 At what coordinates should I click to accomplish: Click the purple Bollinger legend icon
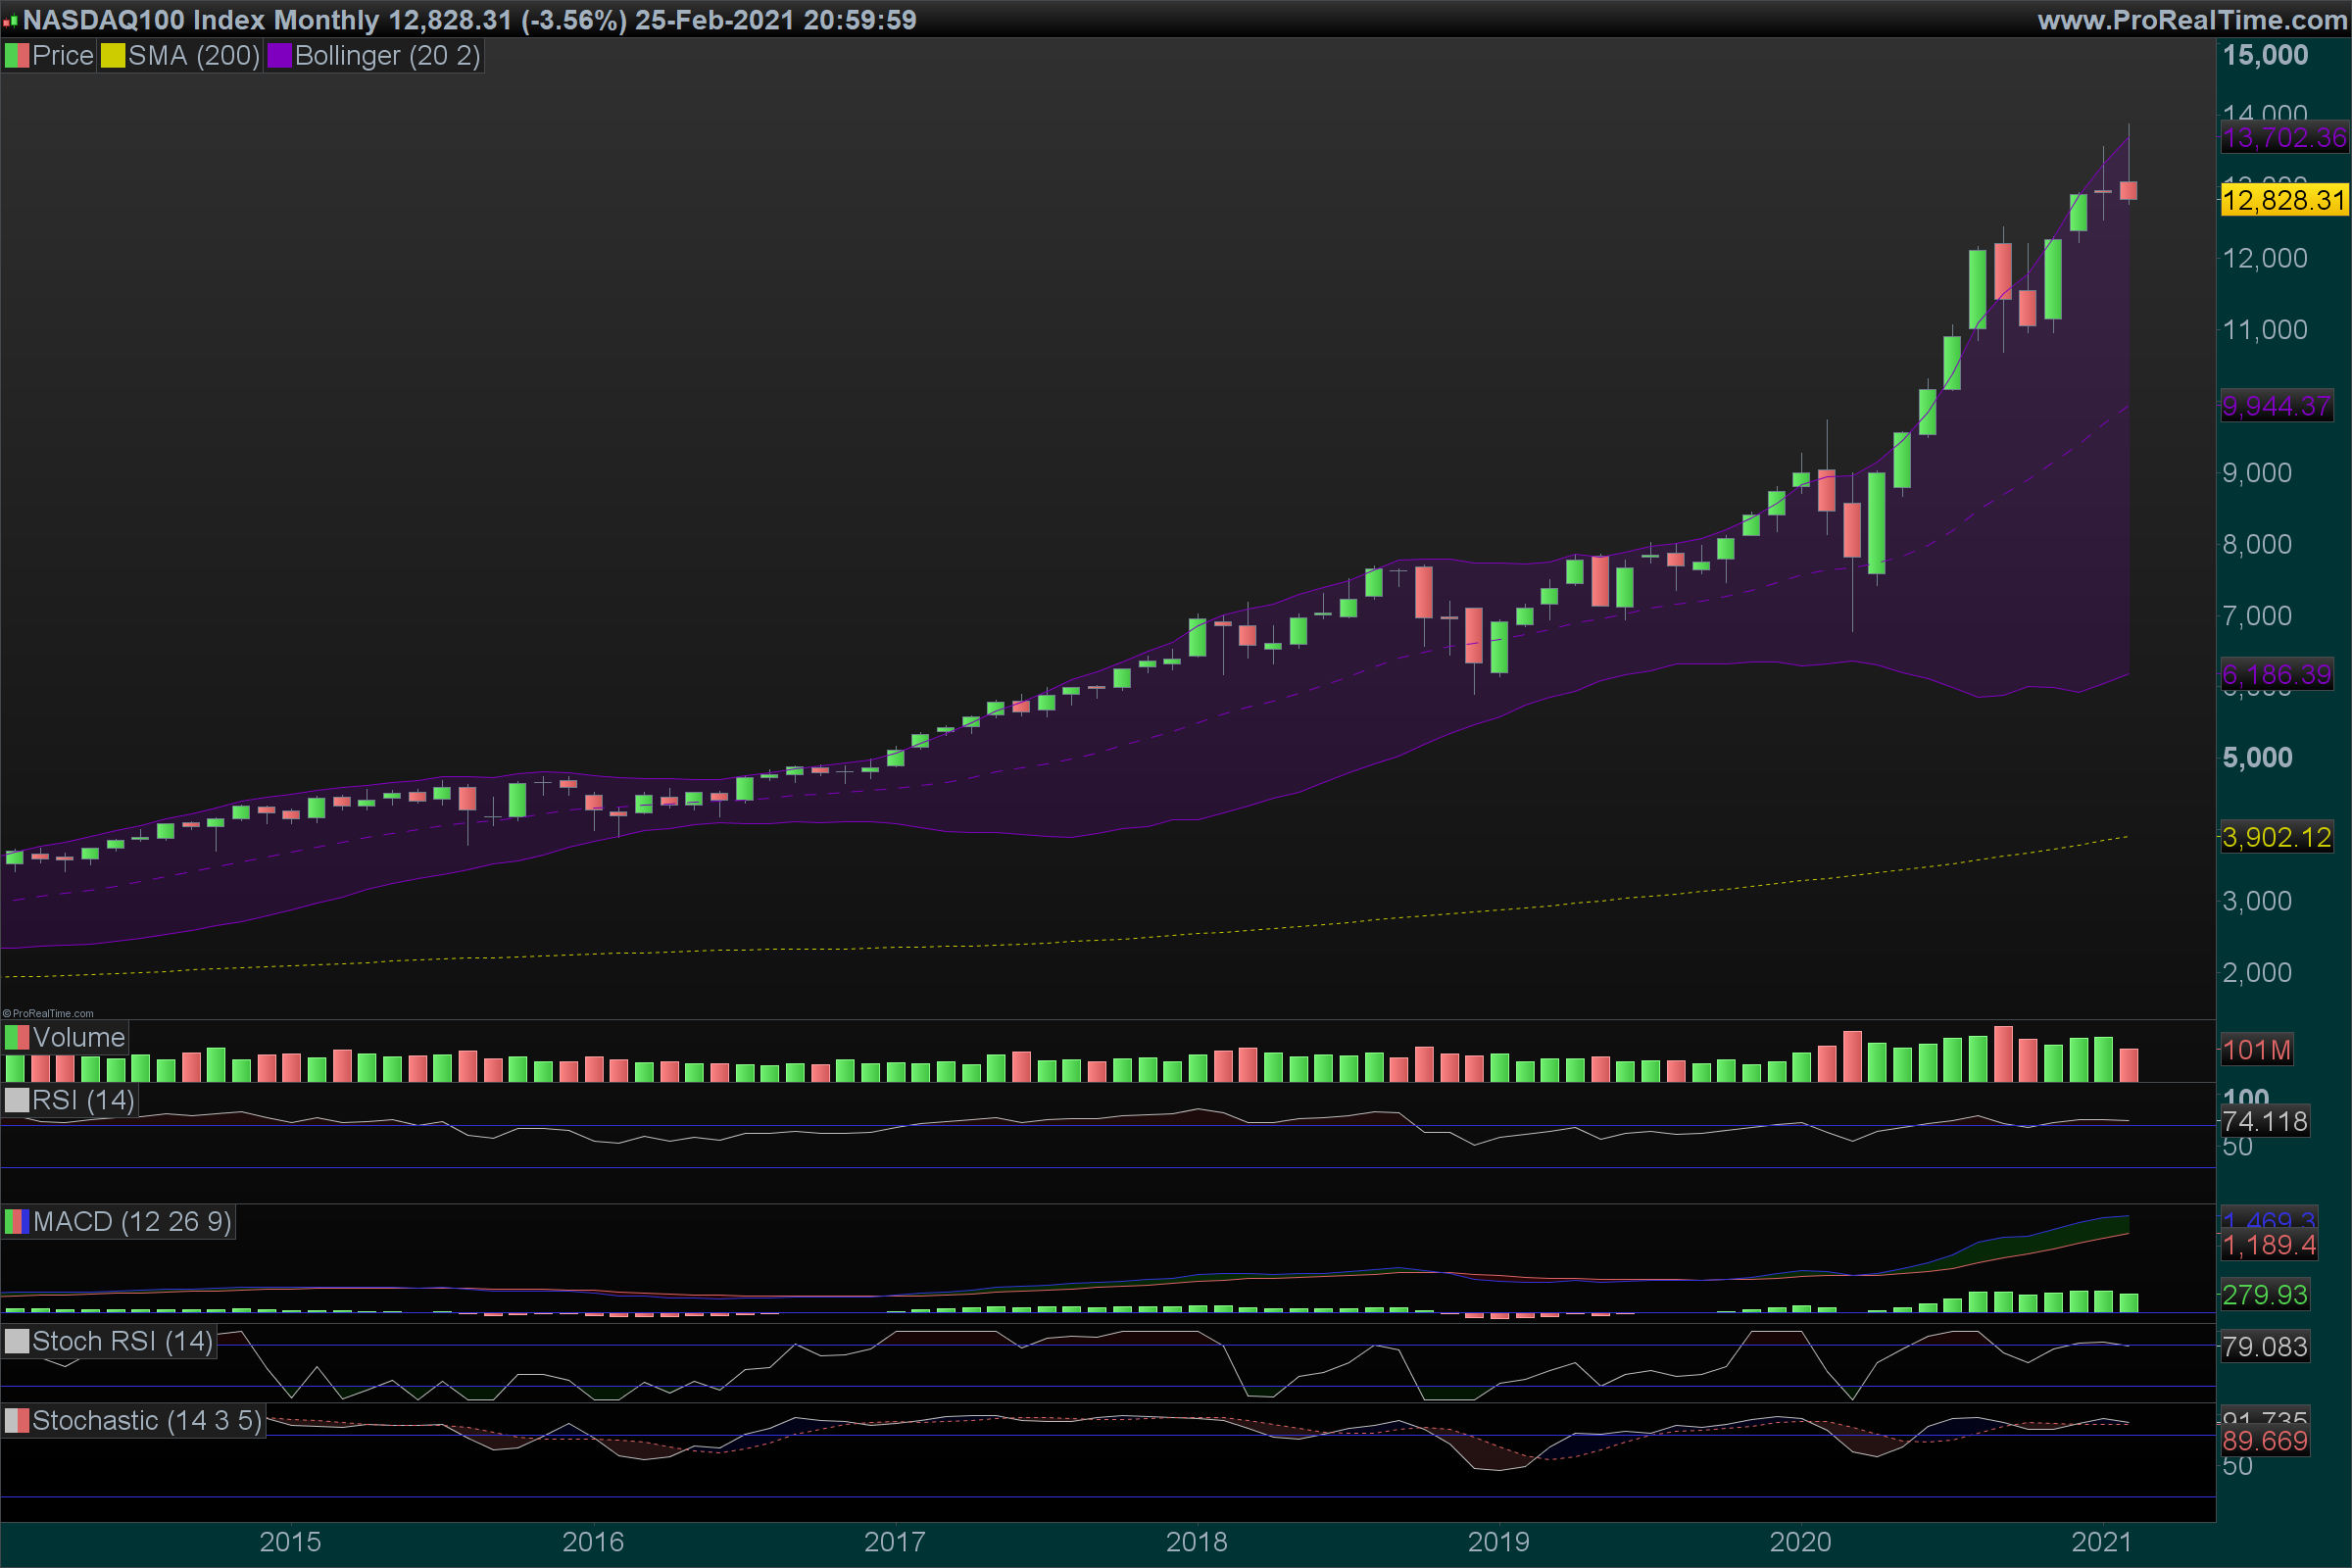click(279, 56)
